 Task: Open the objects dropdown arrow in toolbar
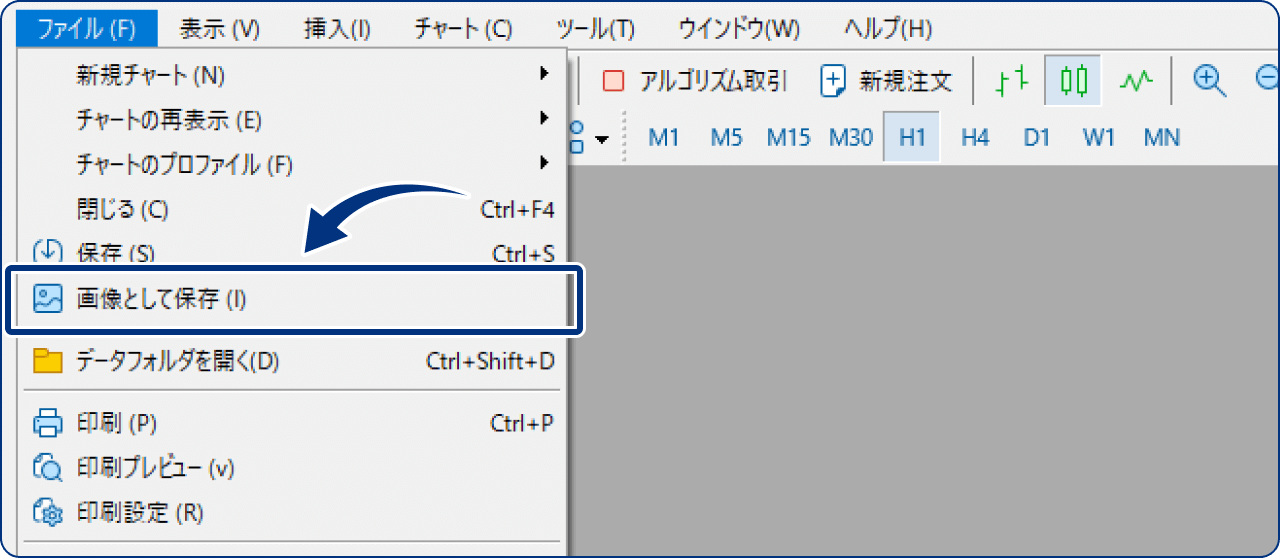click(601, 140)
